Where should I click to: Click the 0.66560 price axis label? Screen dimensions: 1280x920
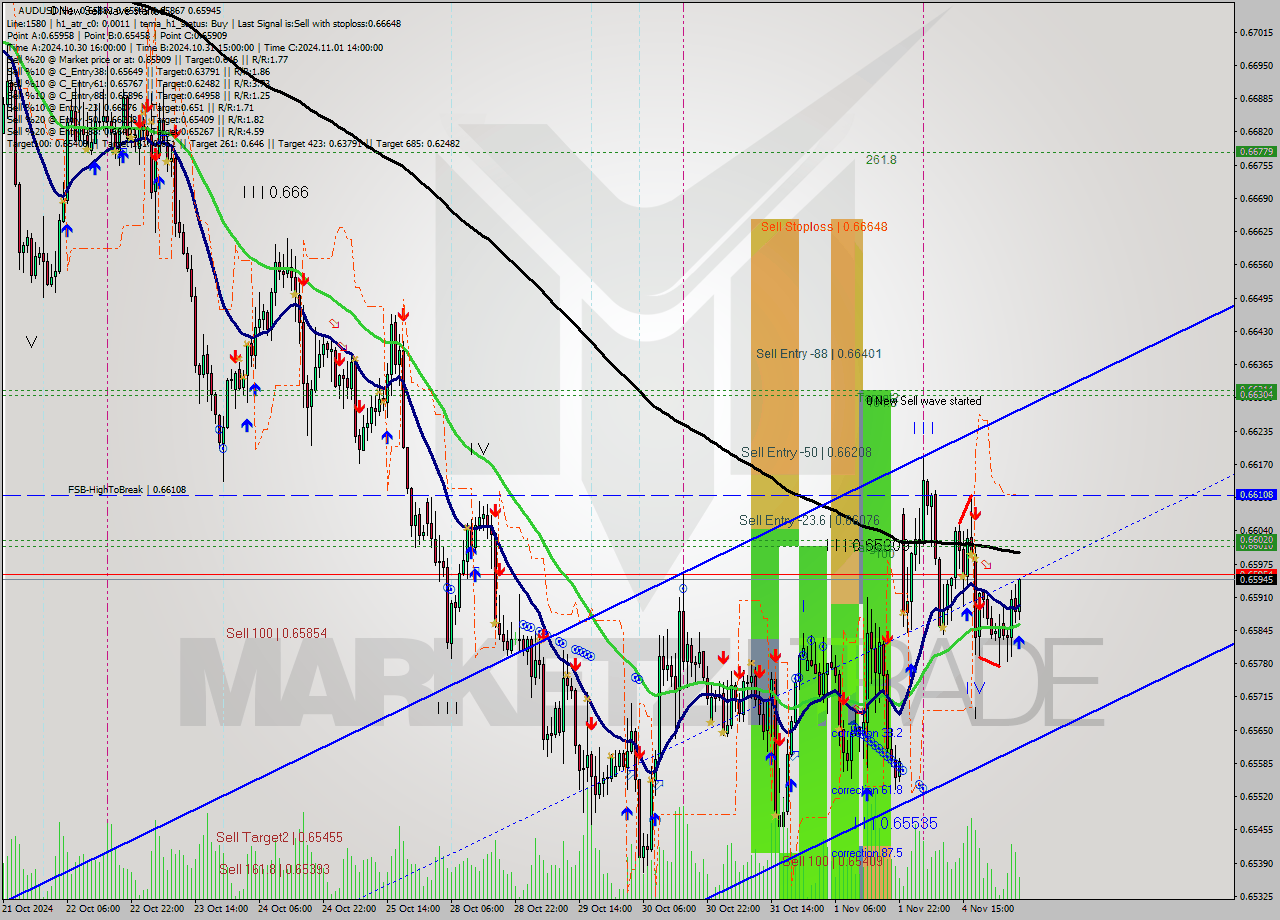point(1256,265)
